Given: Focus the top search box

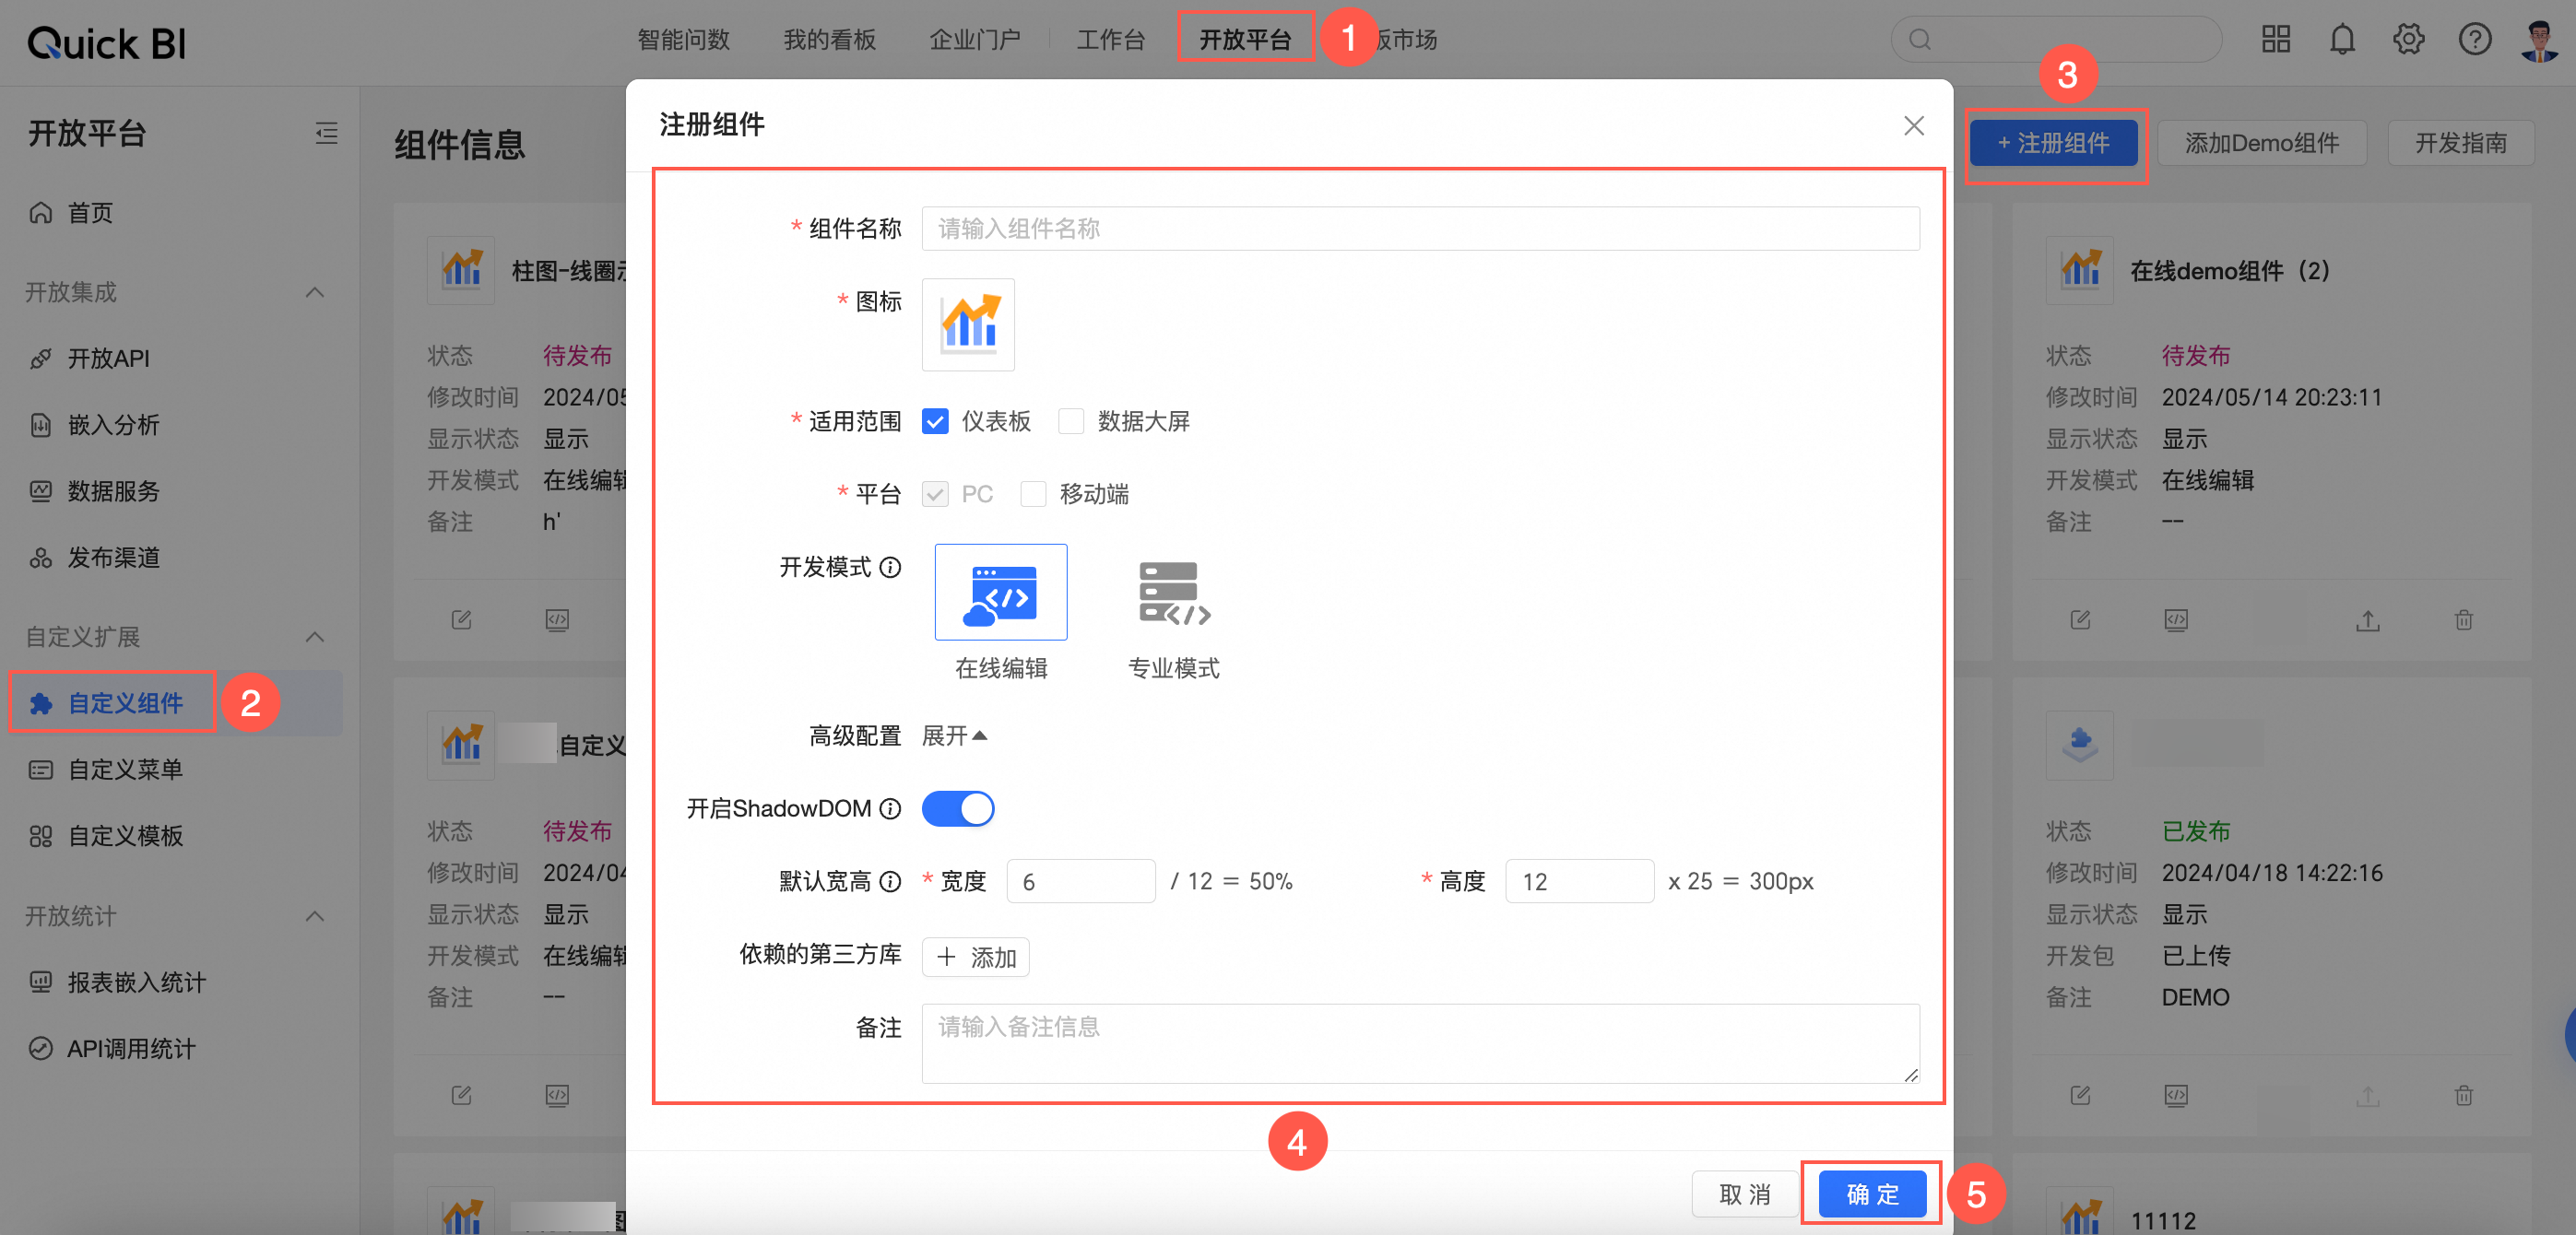Looking at the screenshot, I should coord(2056,40).
